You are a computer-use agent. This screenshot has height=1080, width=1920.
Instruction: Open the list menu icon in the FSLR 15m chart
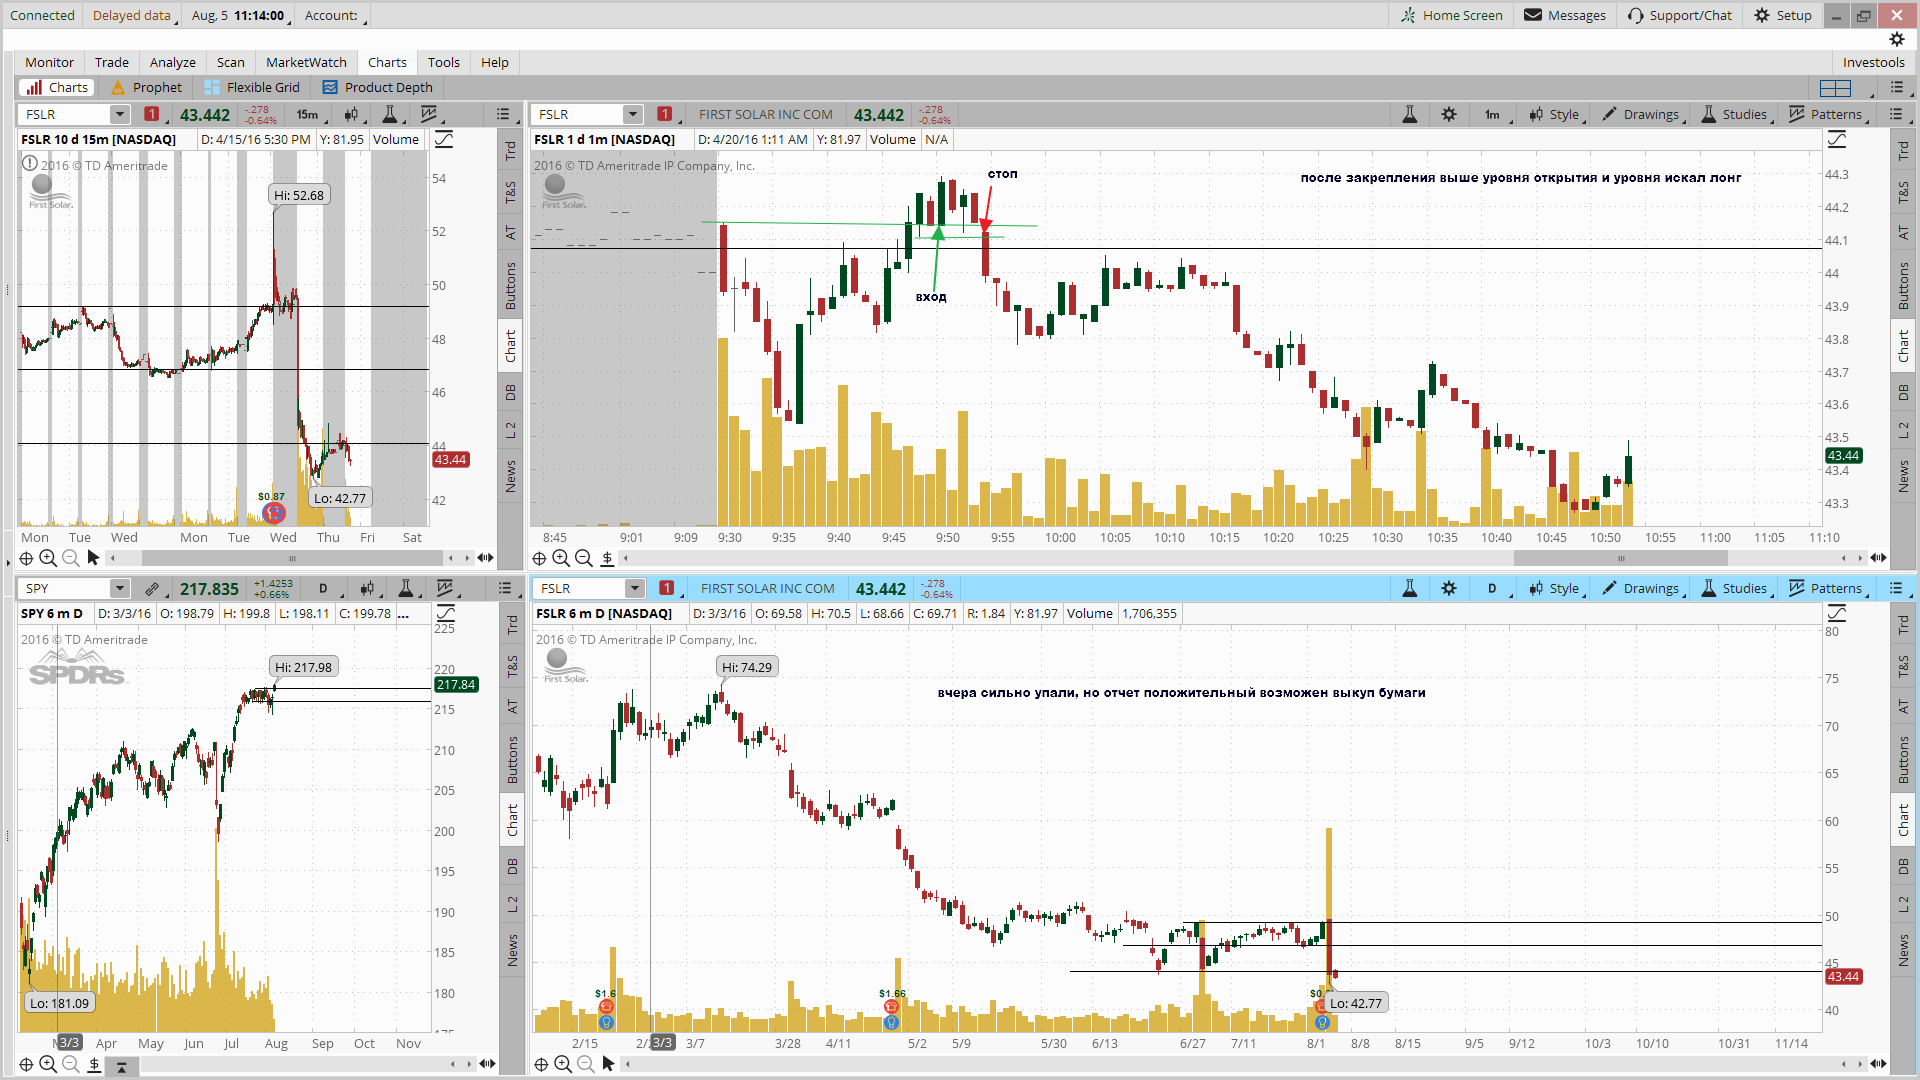504,114
